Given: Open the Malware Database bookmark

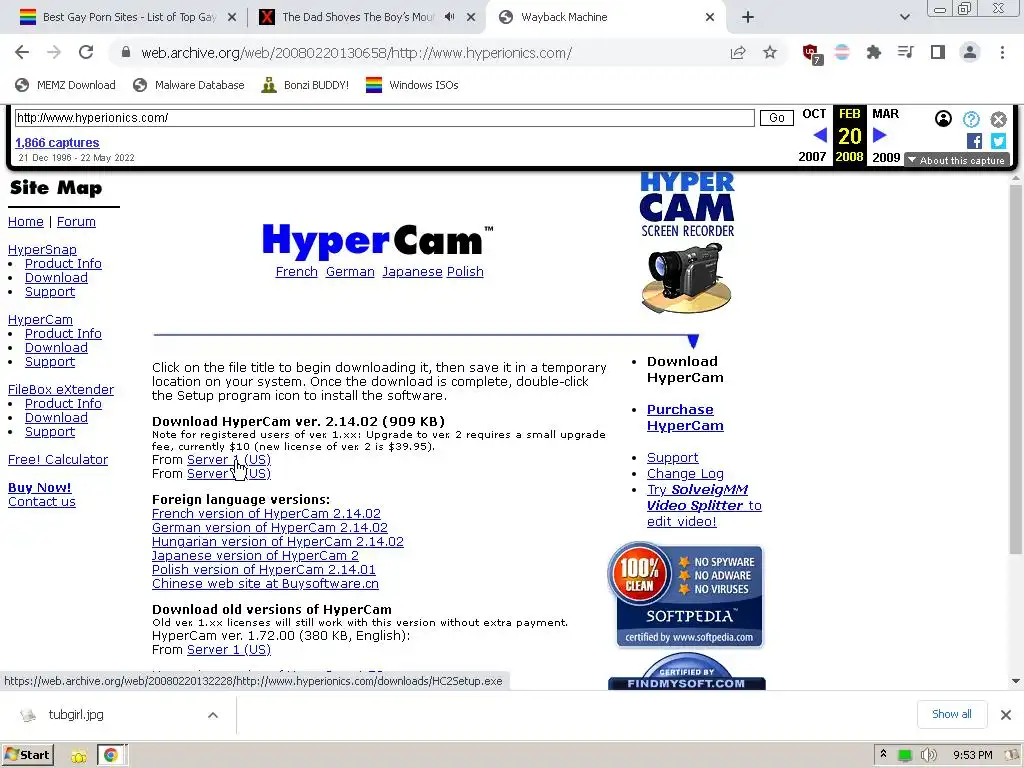Looking at the screenshot, I should [189, 85].
